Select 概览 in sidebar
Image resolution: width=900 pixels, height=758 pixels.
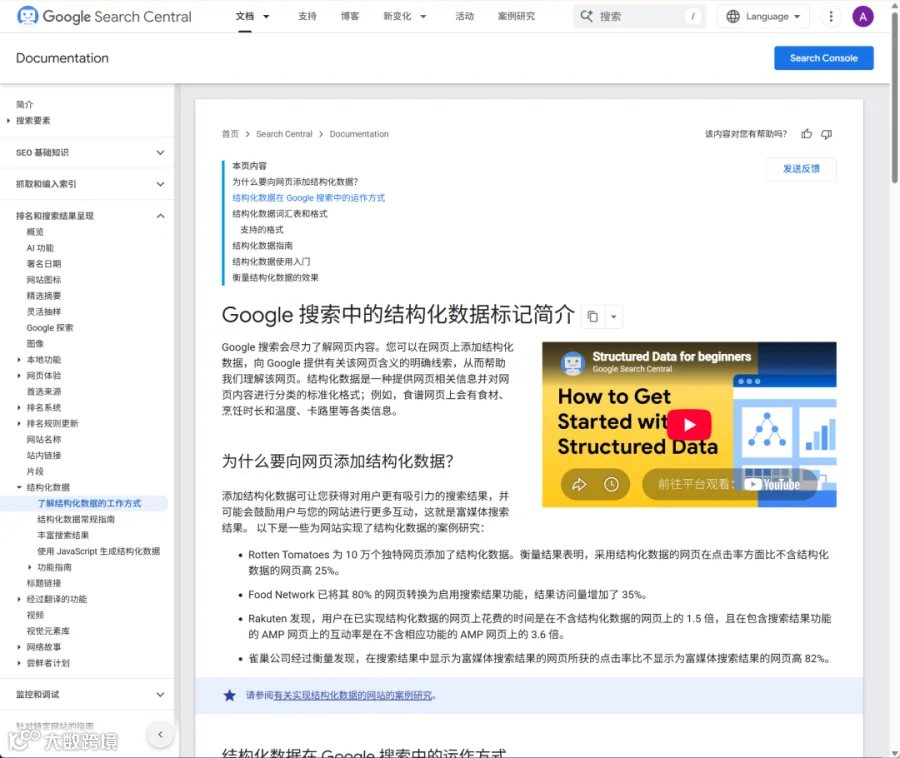pyautogui.click(x=35, y=232)
